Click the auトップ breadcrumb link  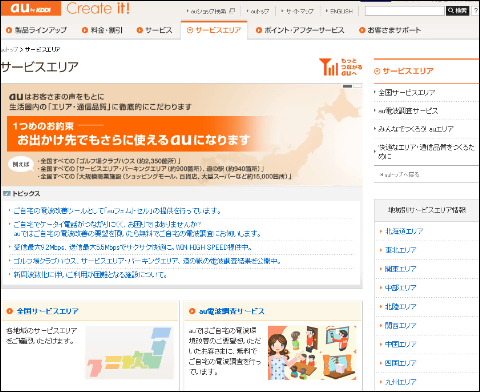[x=9, y=50]
